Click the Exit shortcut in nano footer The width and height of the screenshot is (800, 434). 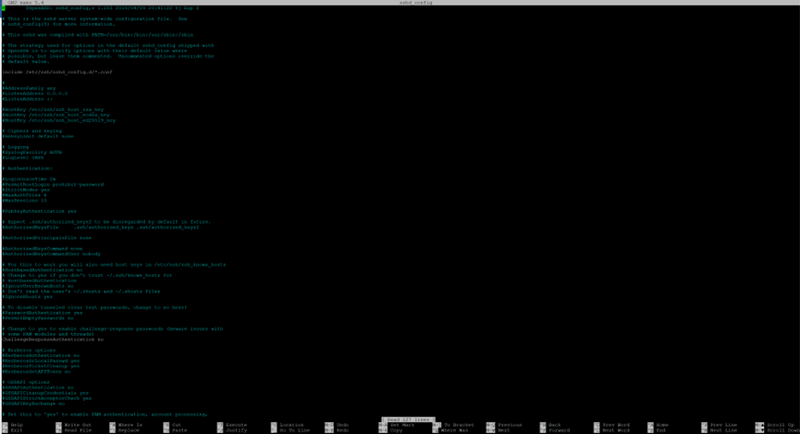14,429
